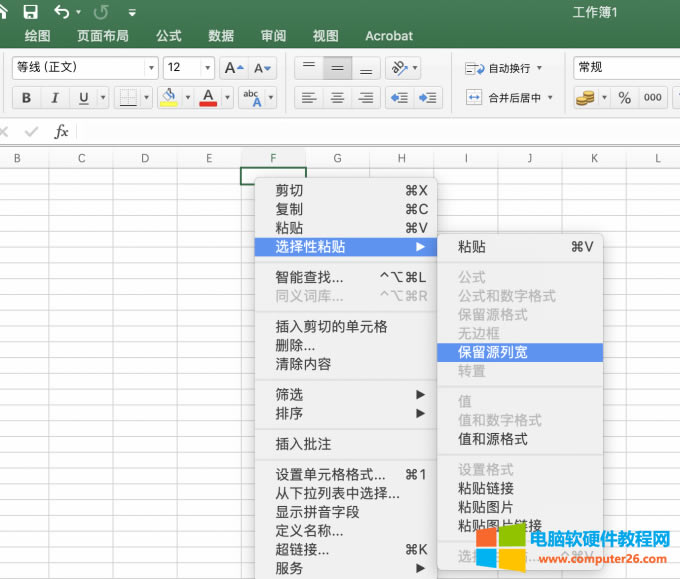
Task: Click the insert function fx icon
Action: pyautogui.click(x=61, y=131)
